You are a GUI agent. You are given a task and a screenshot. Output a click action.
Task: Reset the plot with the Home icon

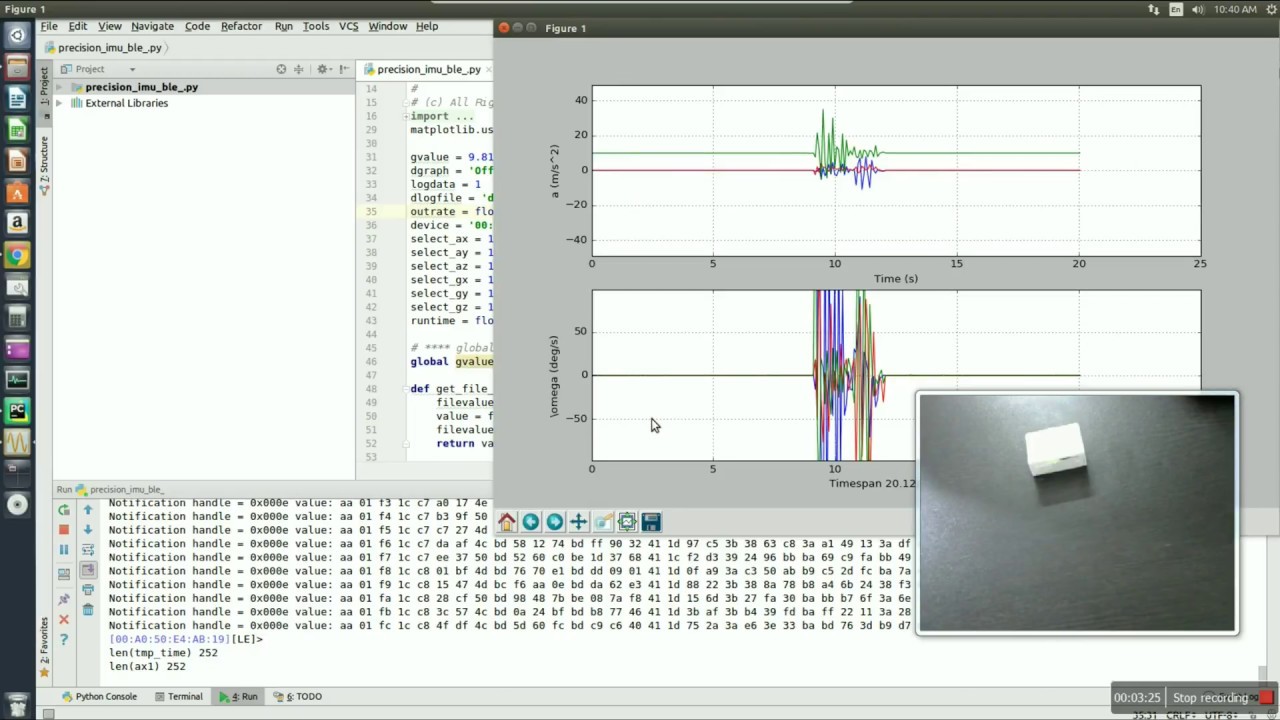[x=507, y=522]
